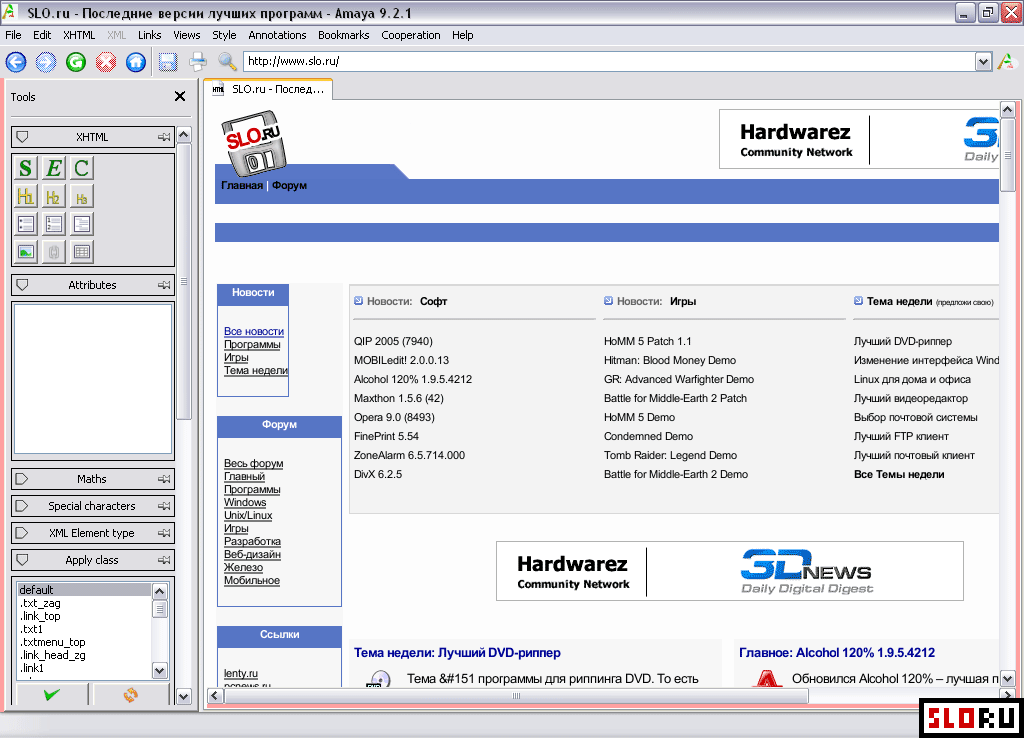Expand the Special characters panel
The height and width of the screenshot is (738, 1024).
tap(22, 505)
